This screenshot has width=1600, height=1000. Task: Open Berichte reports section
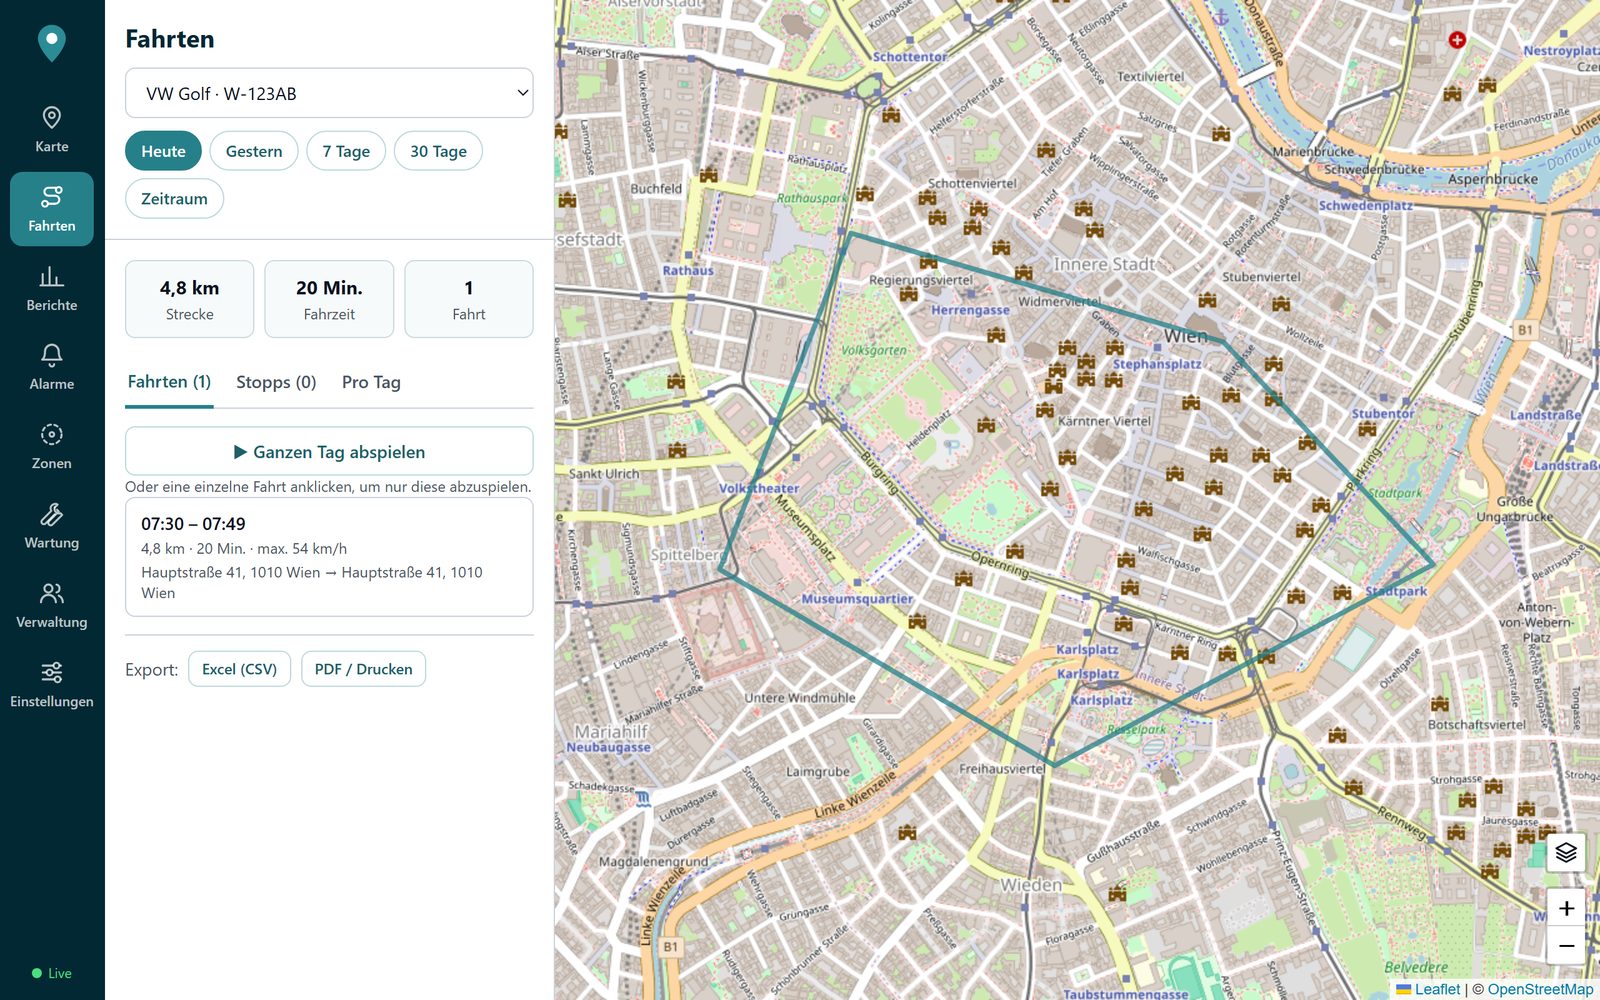(52, 288)
